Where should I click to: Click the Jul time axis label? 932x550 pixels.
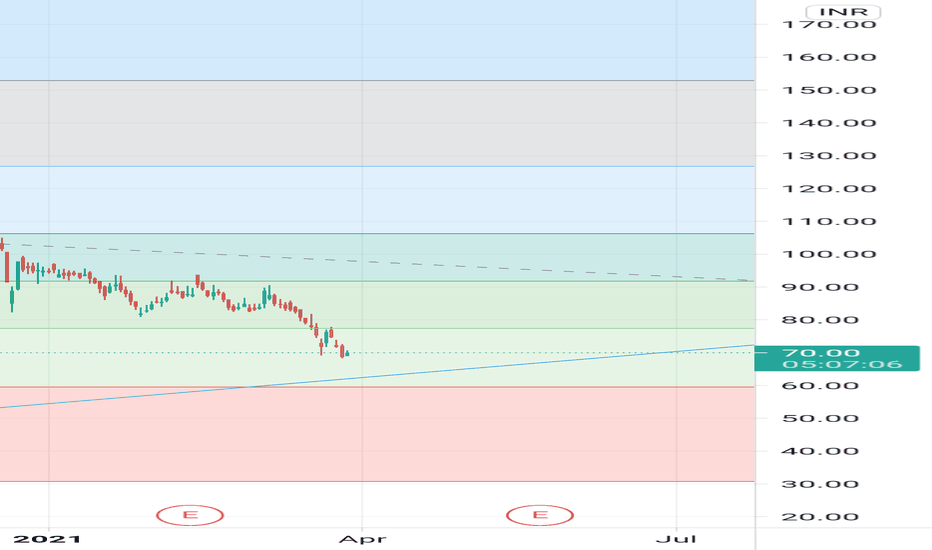(676, 539)
